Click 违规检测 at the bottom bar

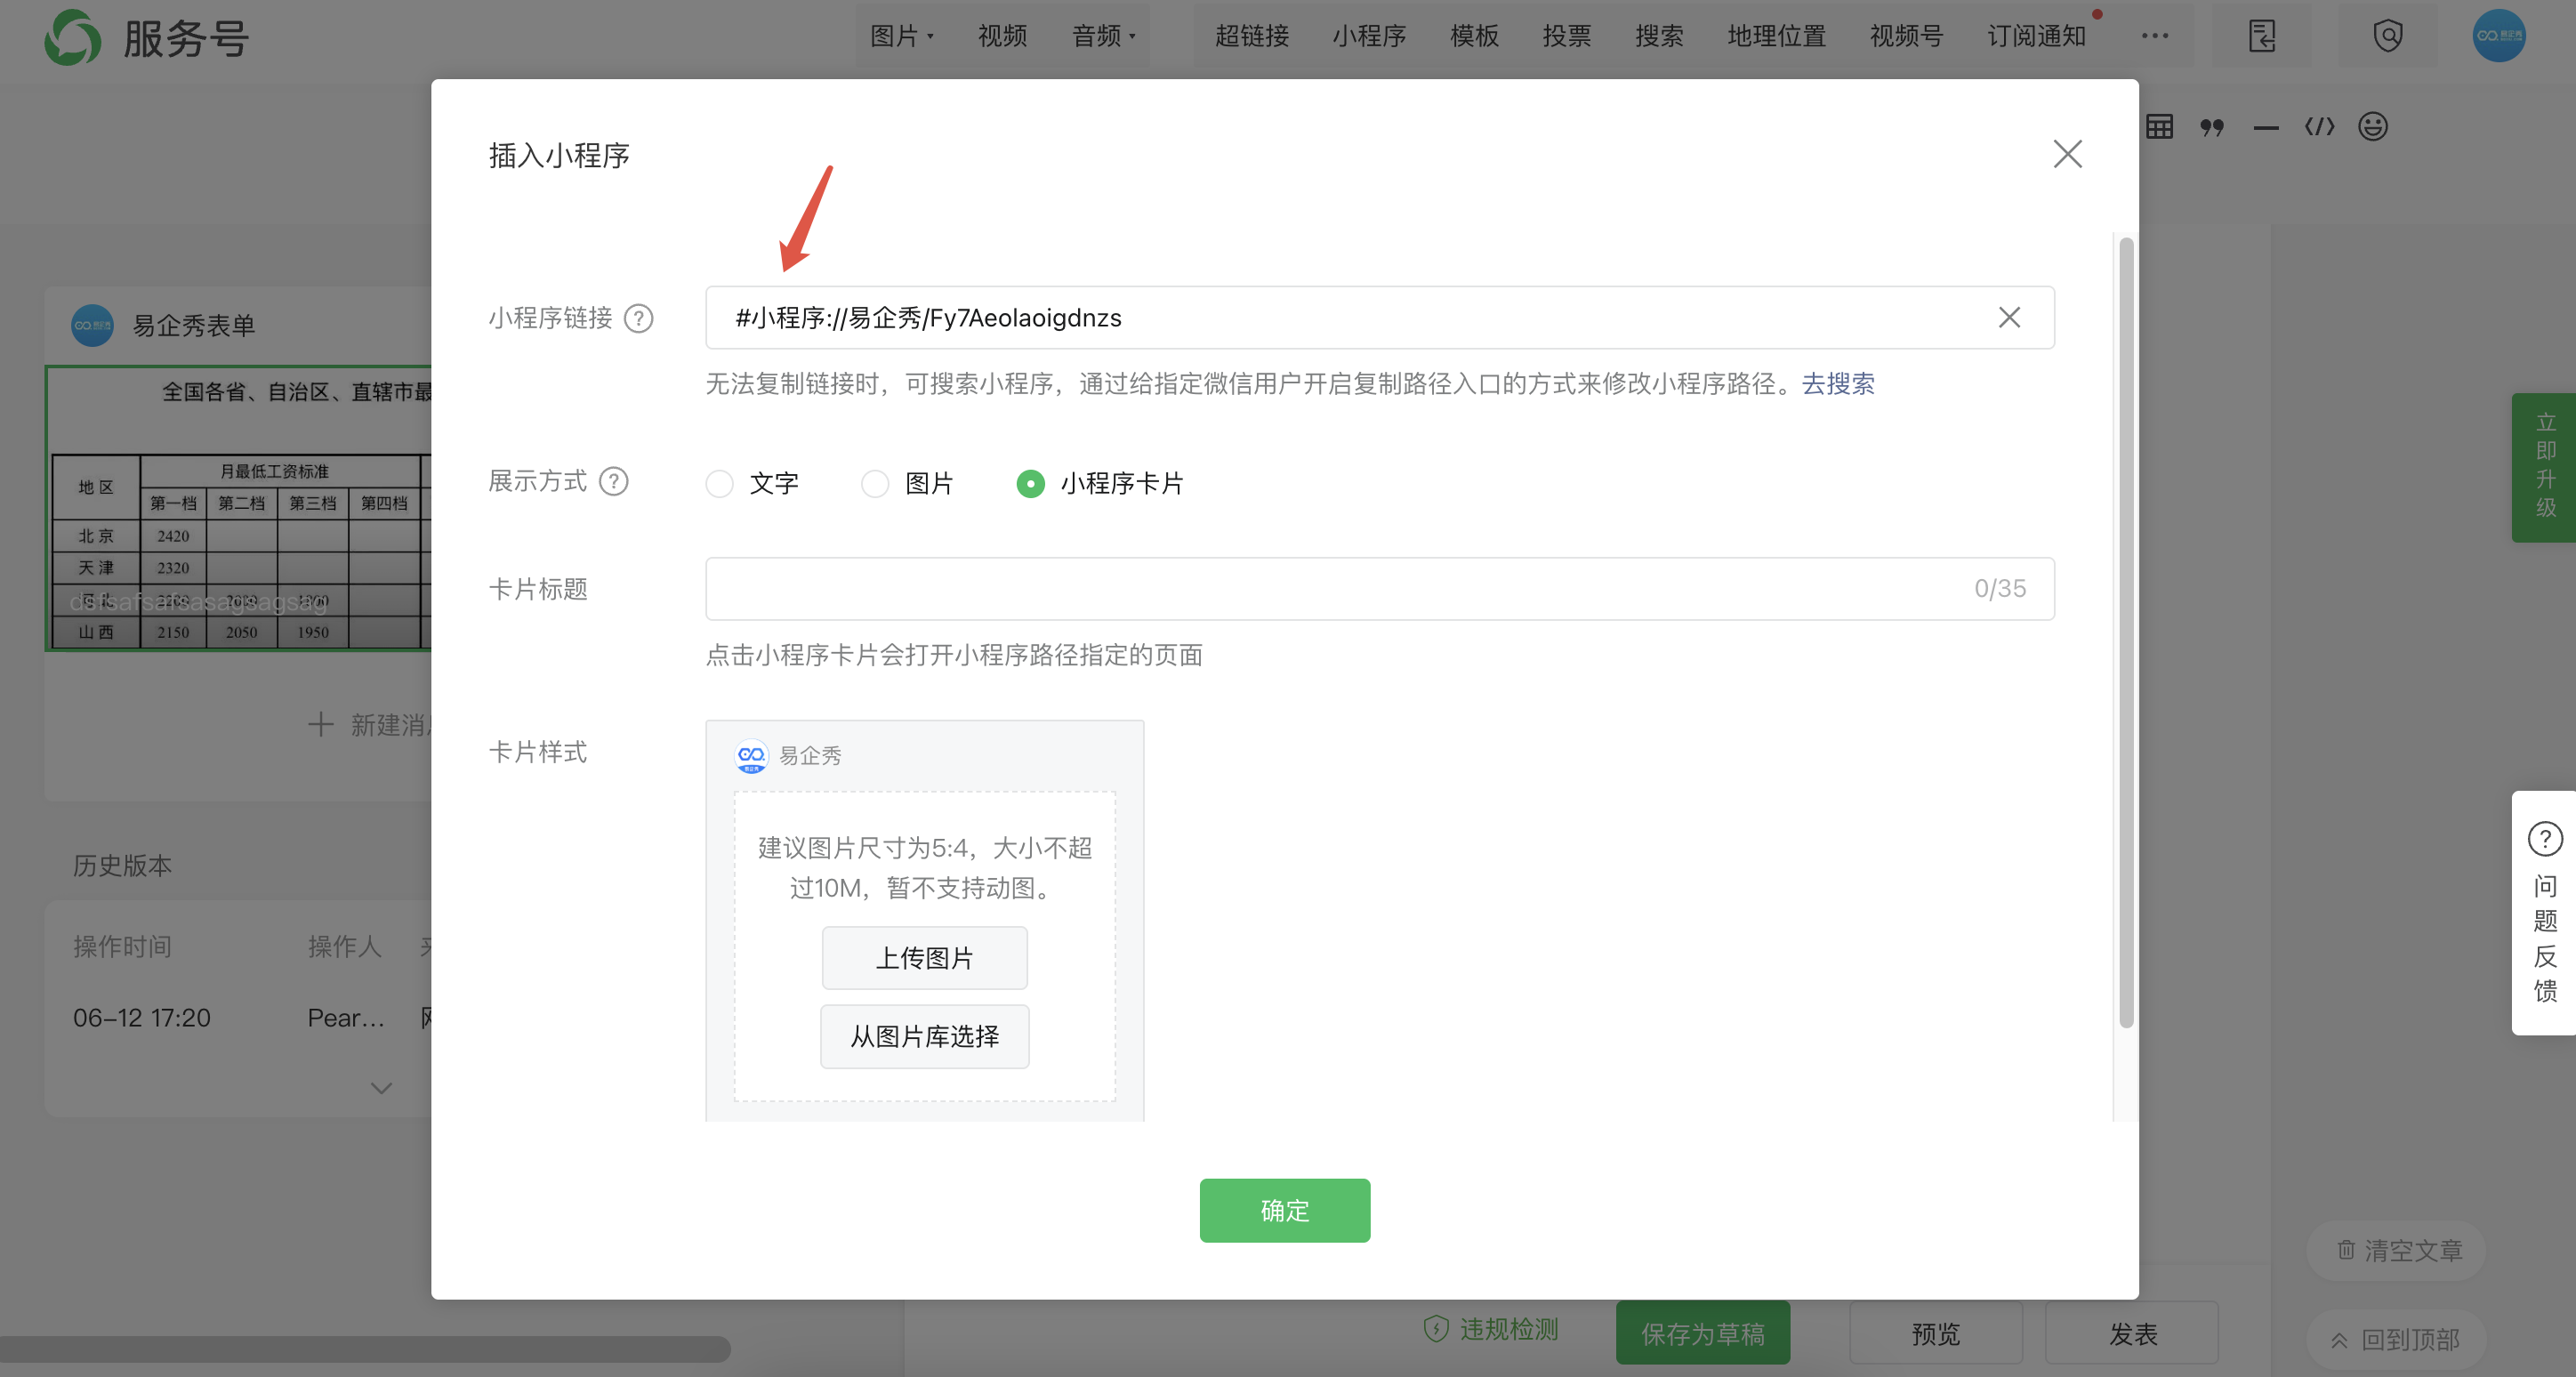click(x=1492, y=1329)
